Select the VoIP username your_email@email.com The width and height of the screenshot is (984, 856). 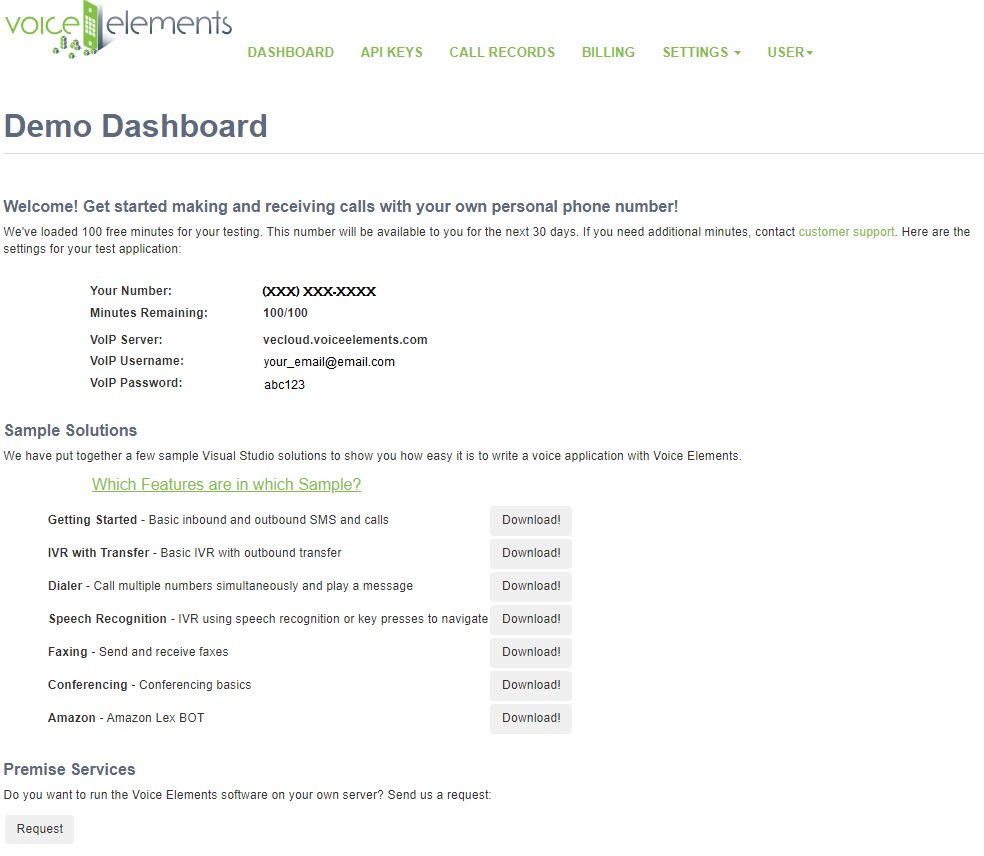(x=329, y=362)
